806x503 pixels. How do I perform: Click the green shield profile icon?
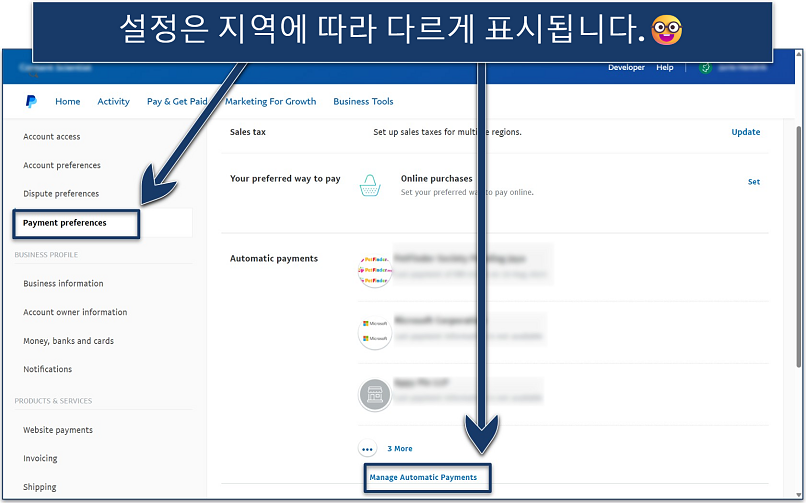(x=708, y=68)
